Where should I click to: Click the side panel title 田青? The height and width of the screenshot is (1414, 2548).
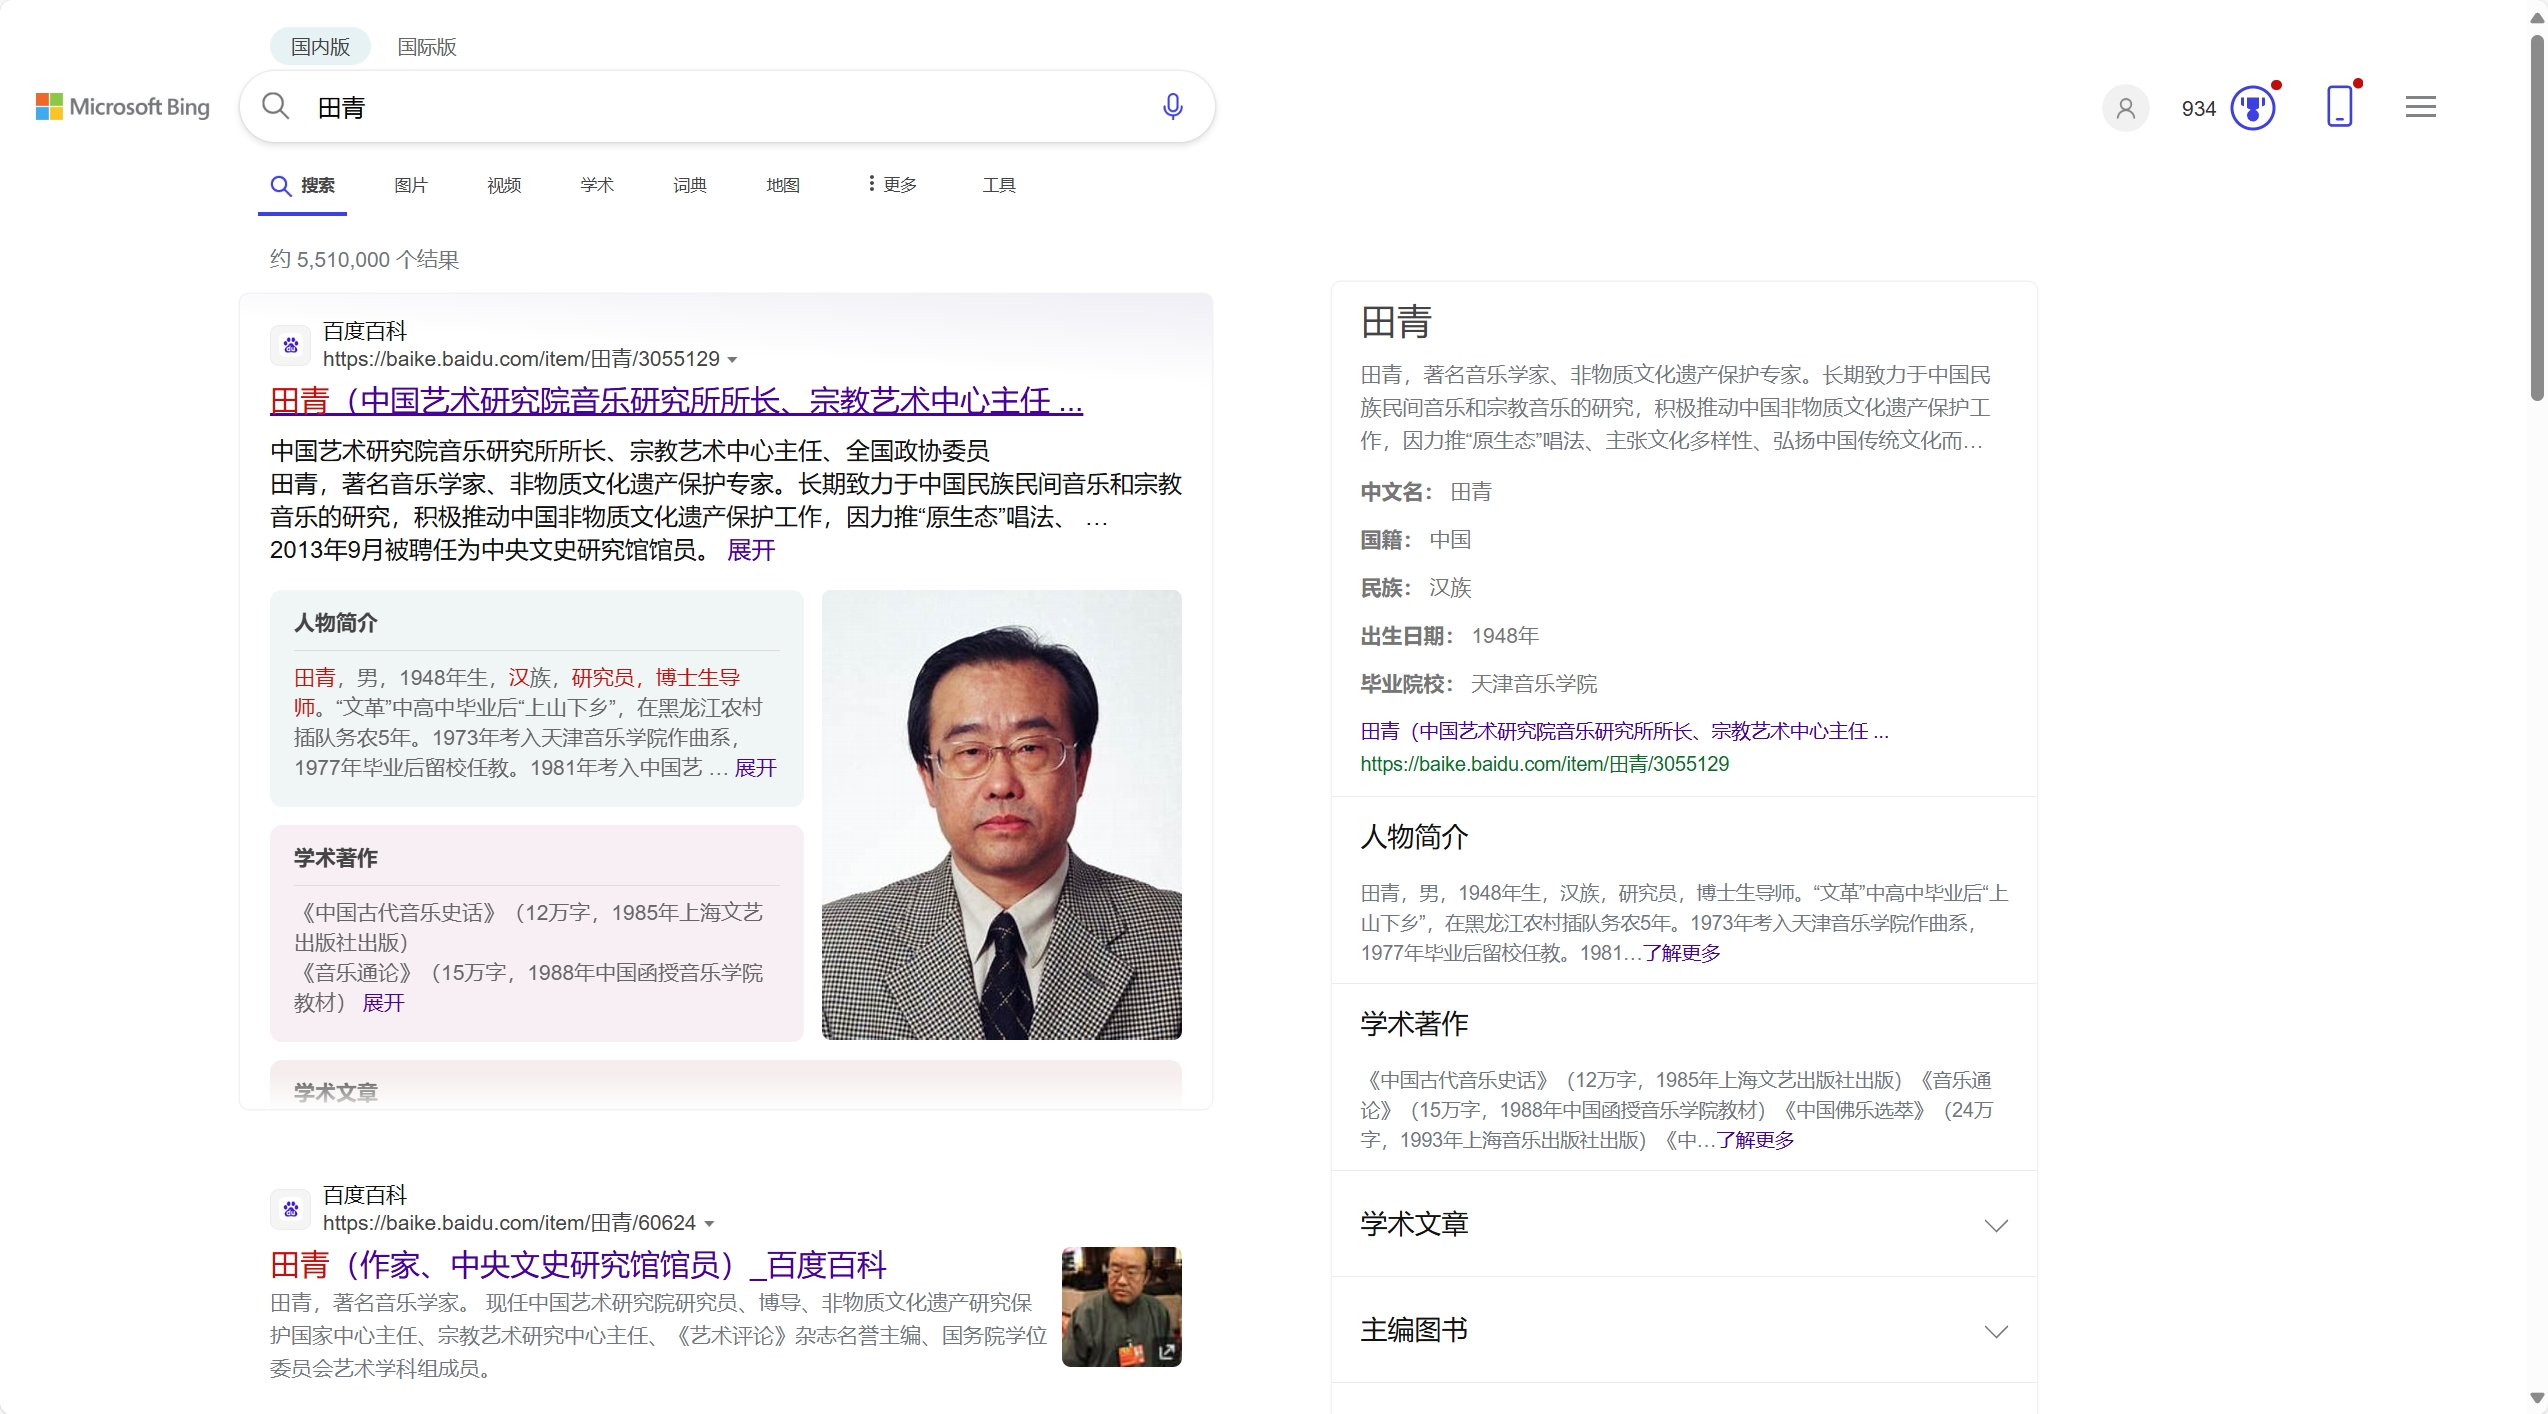1396,322
